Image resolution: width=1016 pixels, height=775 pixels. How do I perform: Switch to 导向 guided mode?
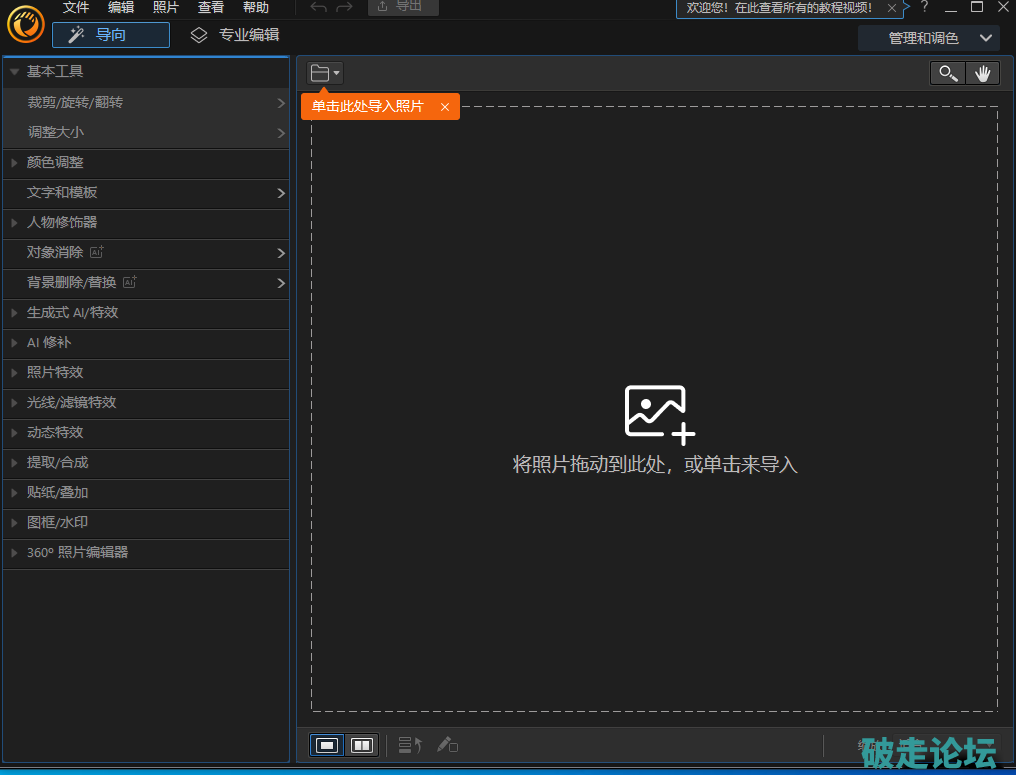[111, 35]
